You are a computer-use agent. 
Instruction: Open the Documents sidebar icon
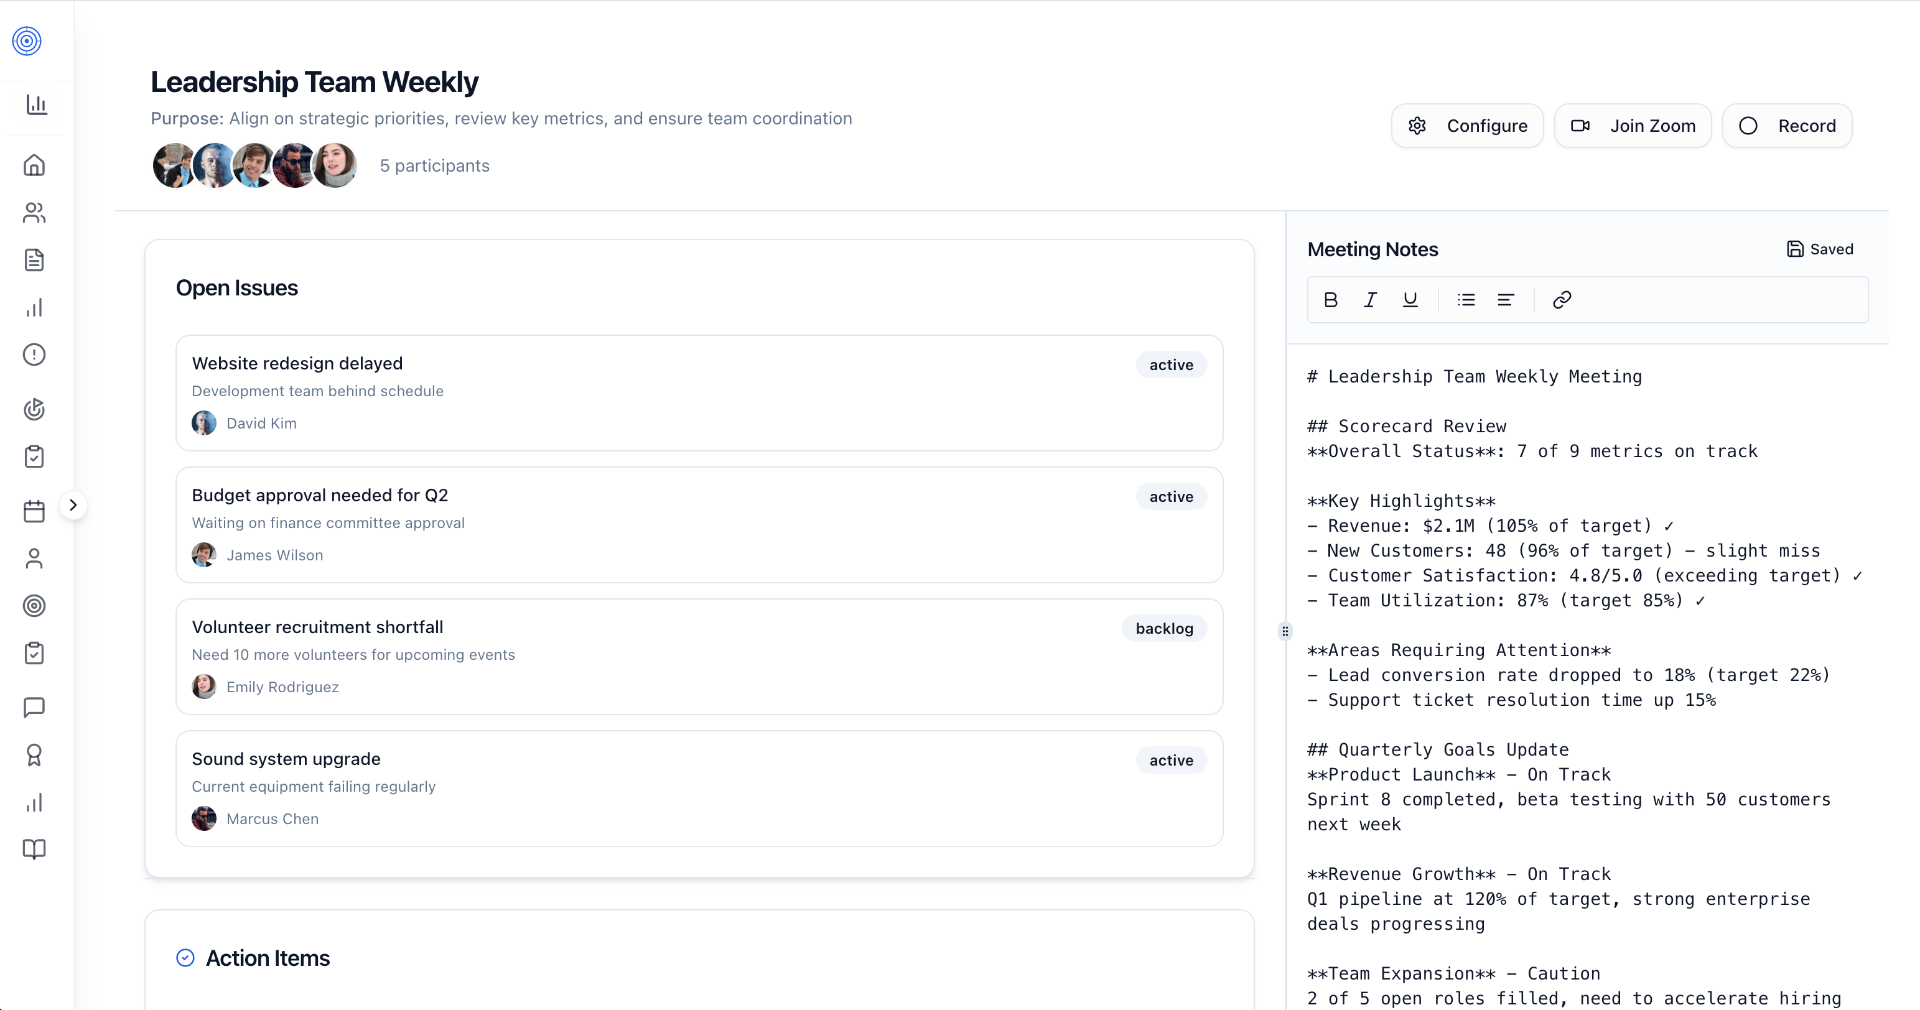tap(35, 260)
